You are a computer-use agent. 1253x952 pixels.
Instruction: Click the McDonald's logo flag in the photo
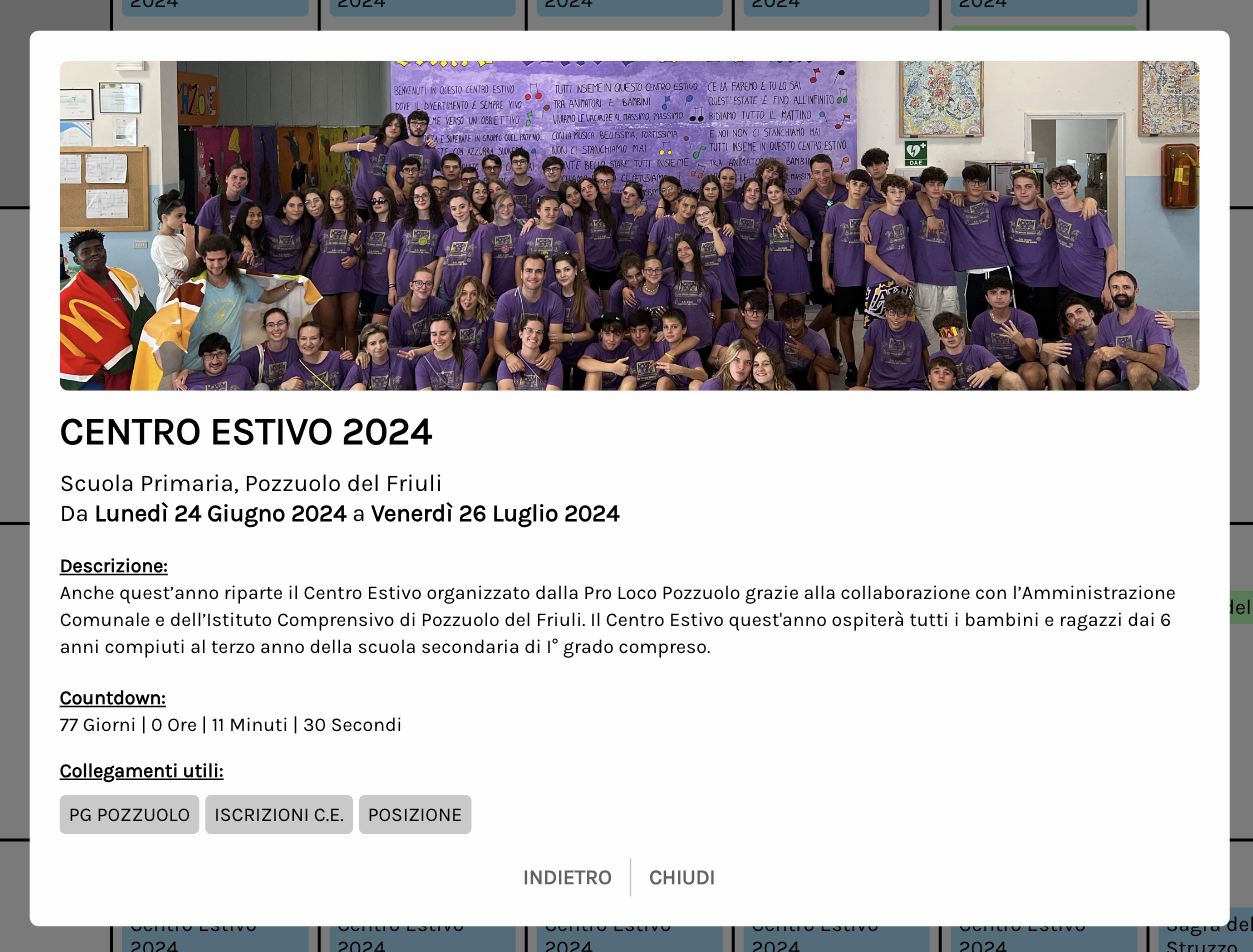pos(95,318)
